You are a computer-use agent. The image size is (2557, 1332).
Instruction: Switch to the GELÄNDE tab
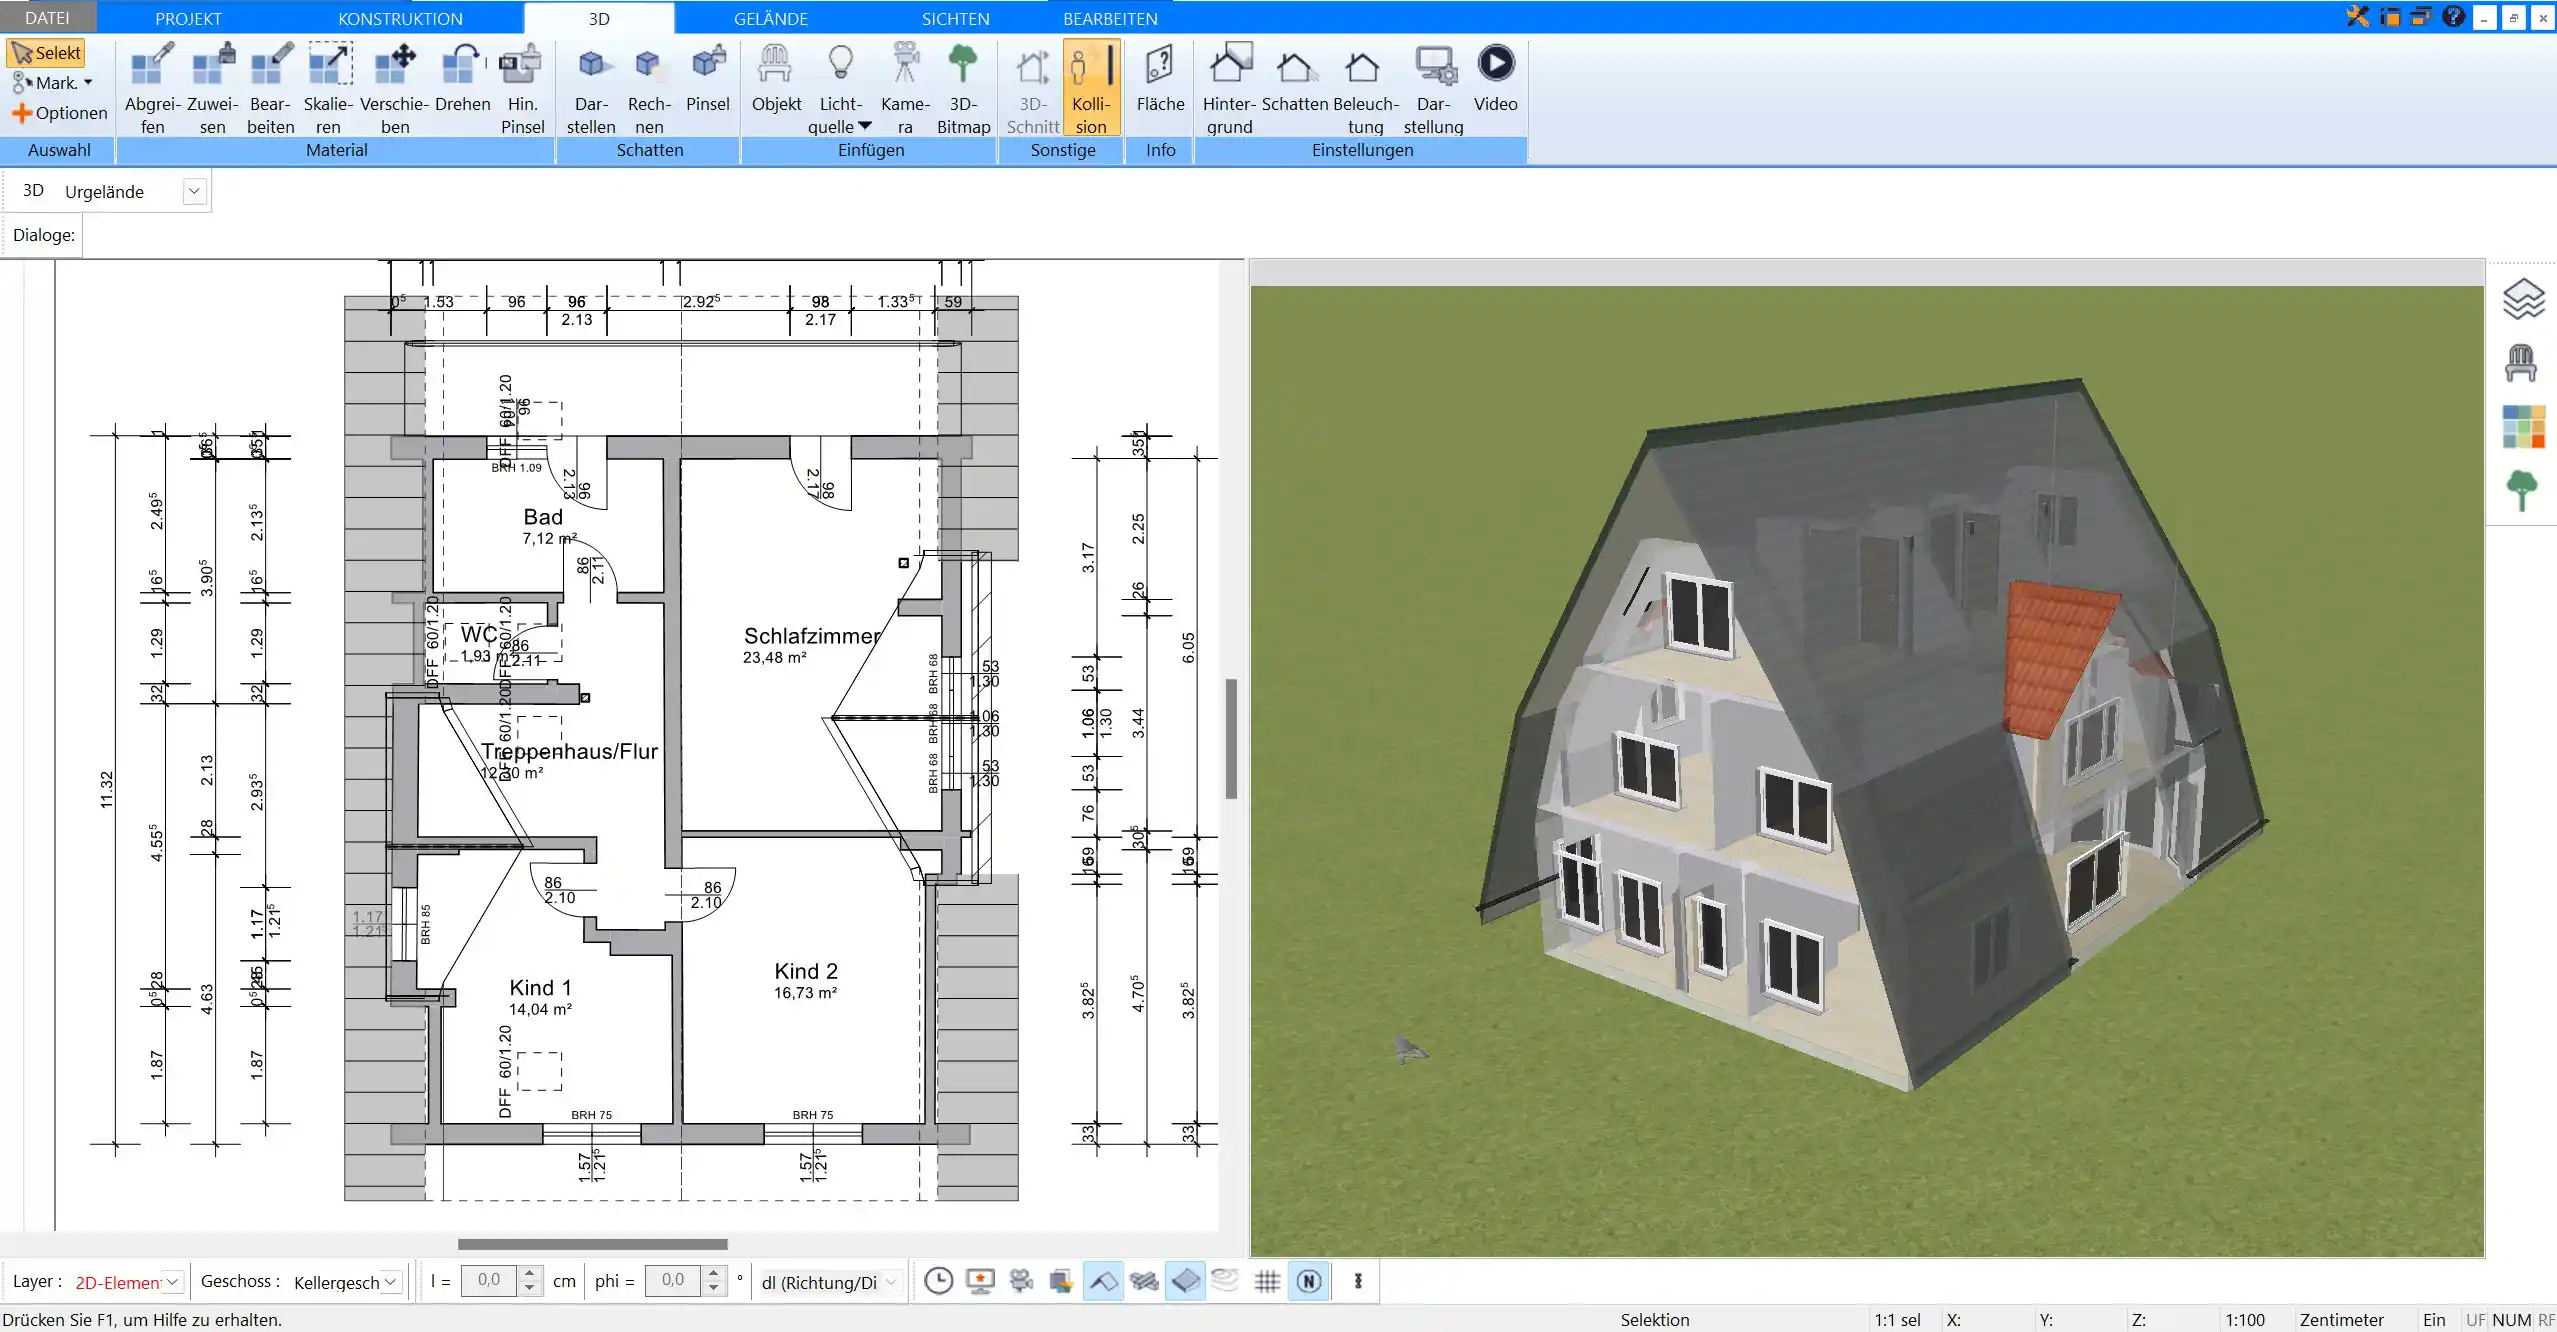pyautogui.click(x=770, y=18)
